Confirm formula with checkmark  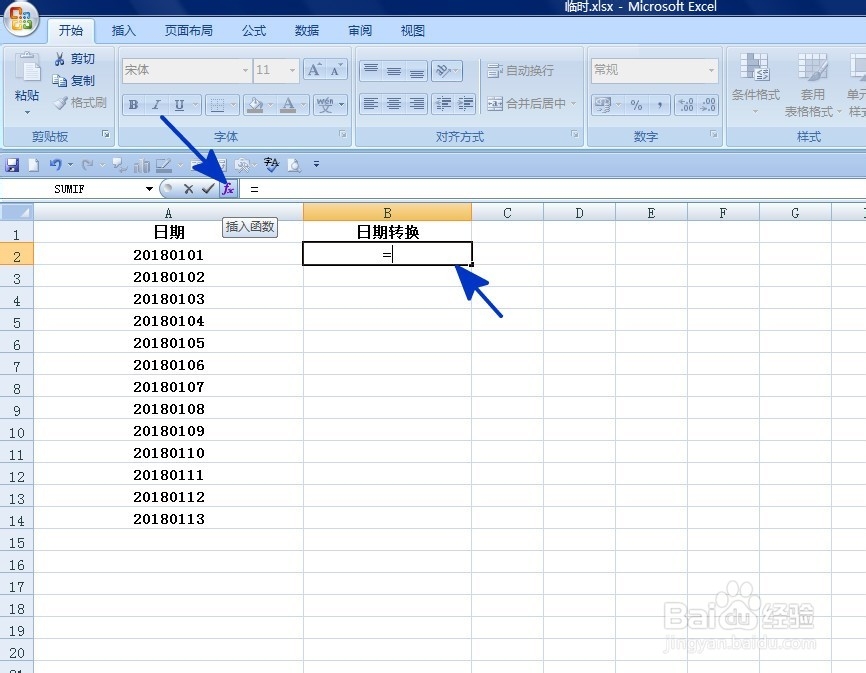point(208,189)
